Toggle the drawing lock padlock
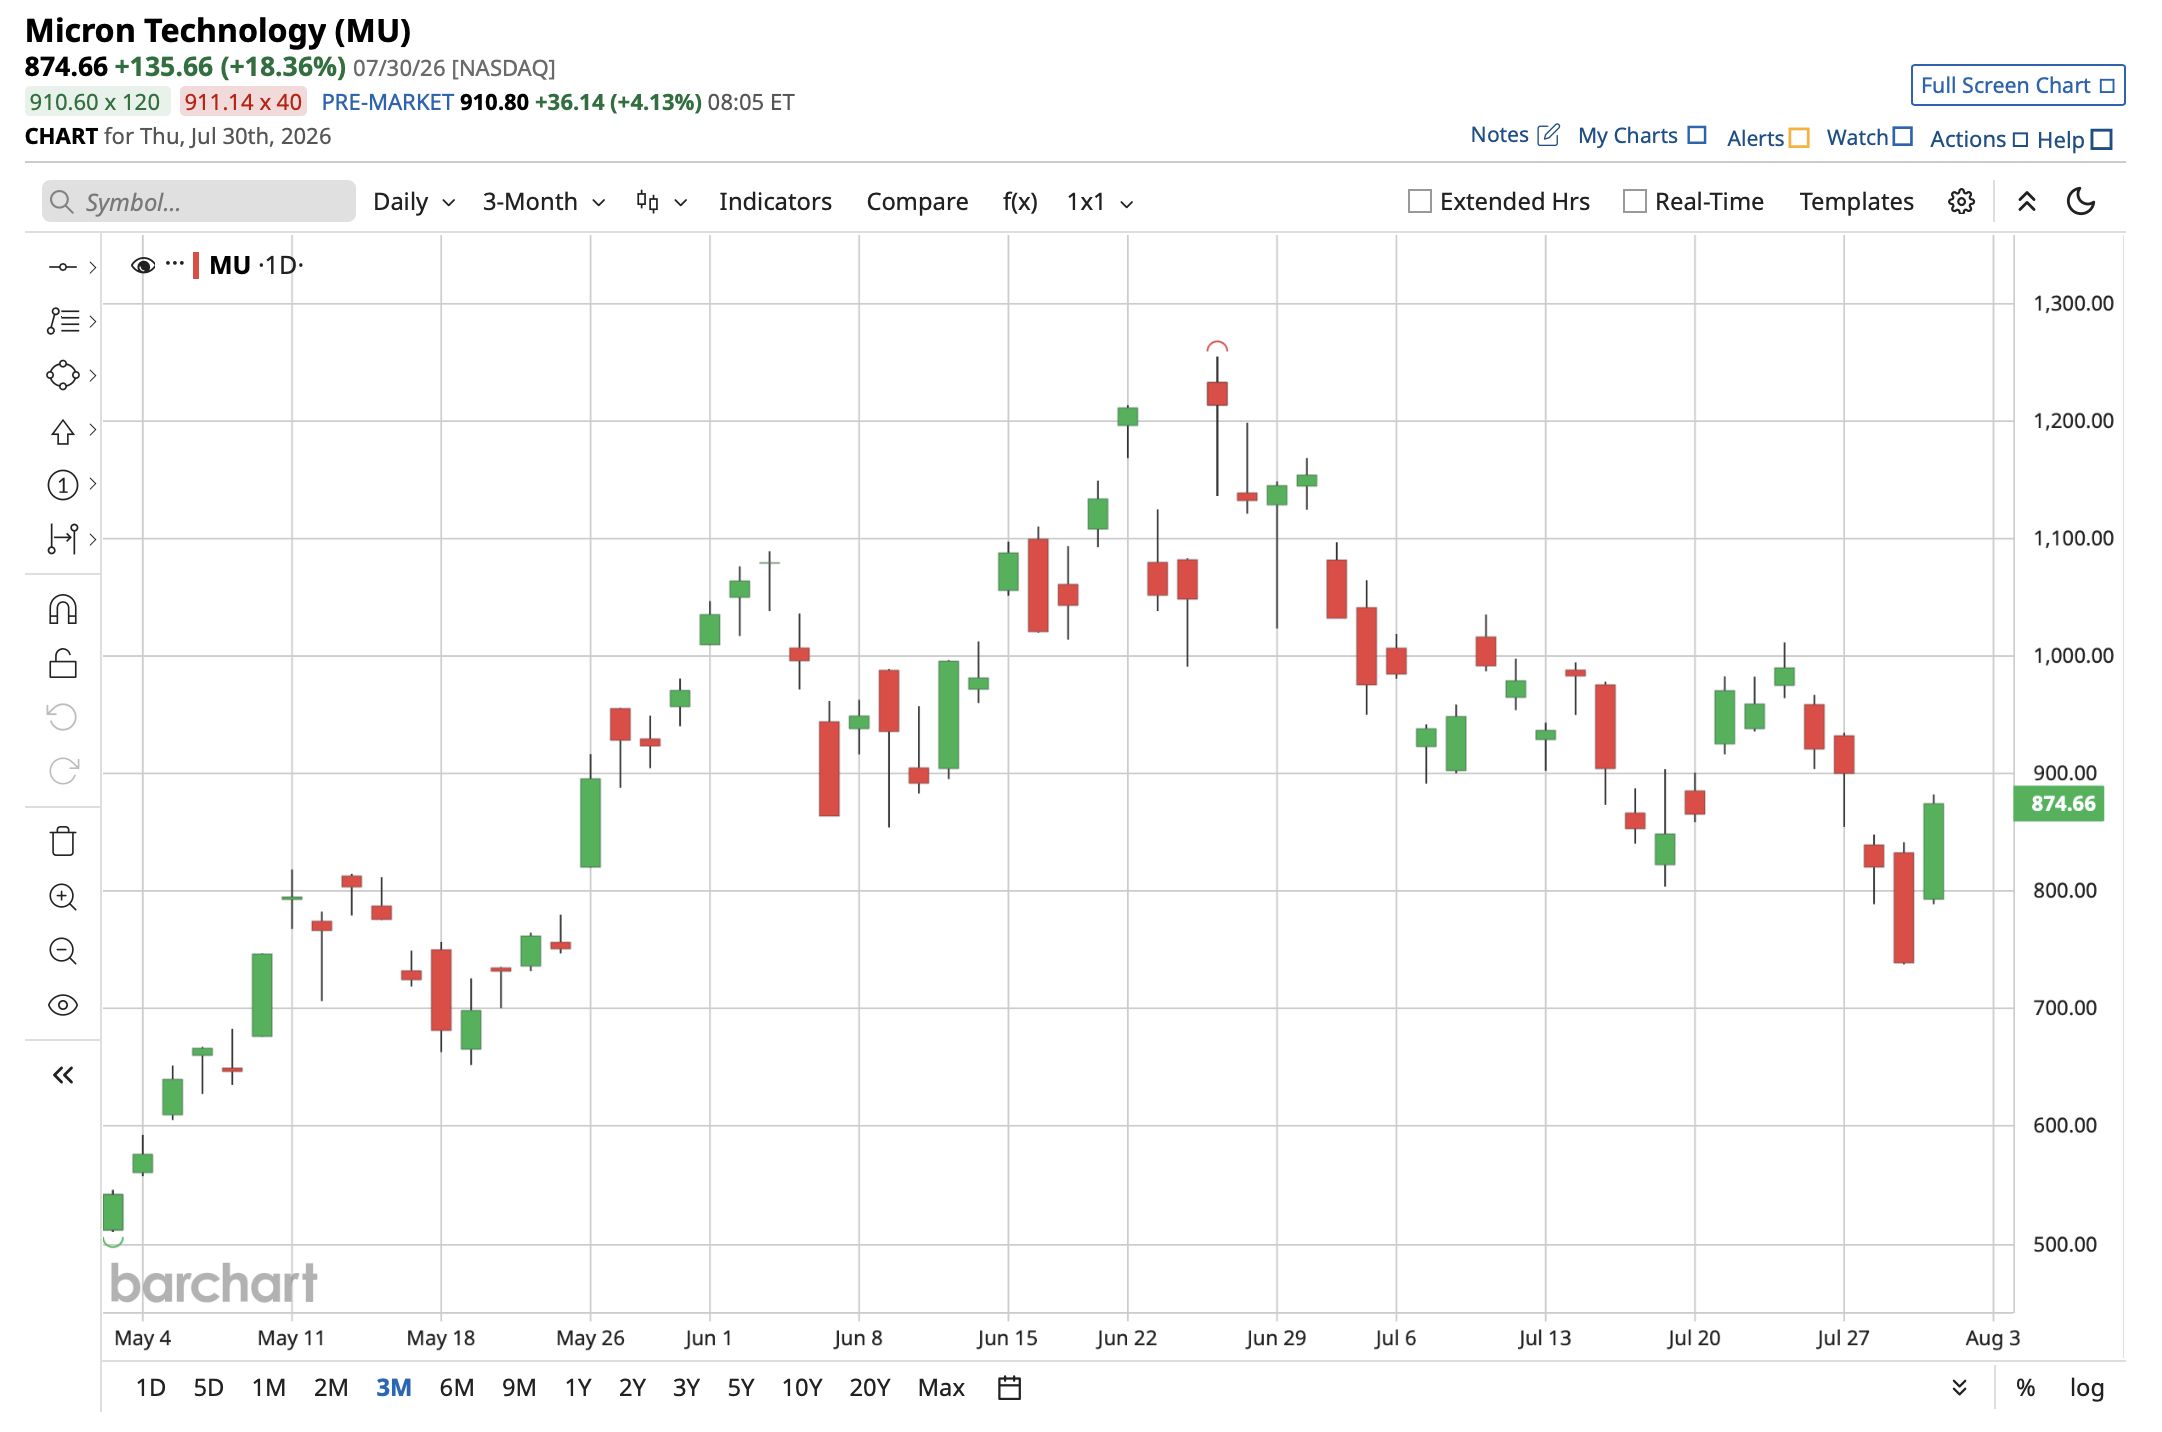Image resolution: width=2162 pixels, height=1432 pixels. (x=62, y=663)
